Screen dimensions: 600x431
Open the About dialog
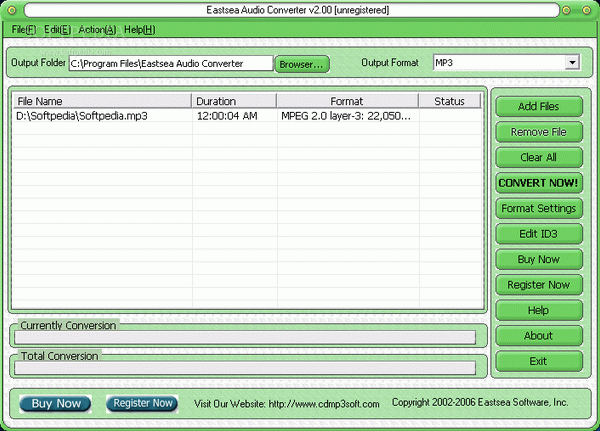click(x=539, y=336)
